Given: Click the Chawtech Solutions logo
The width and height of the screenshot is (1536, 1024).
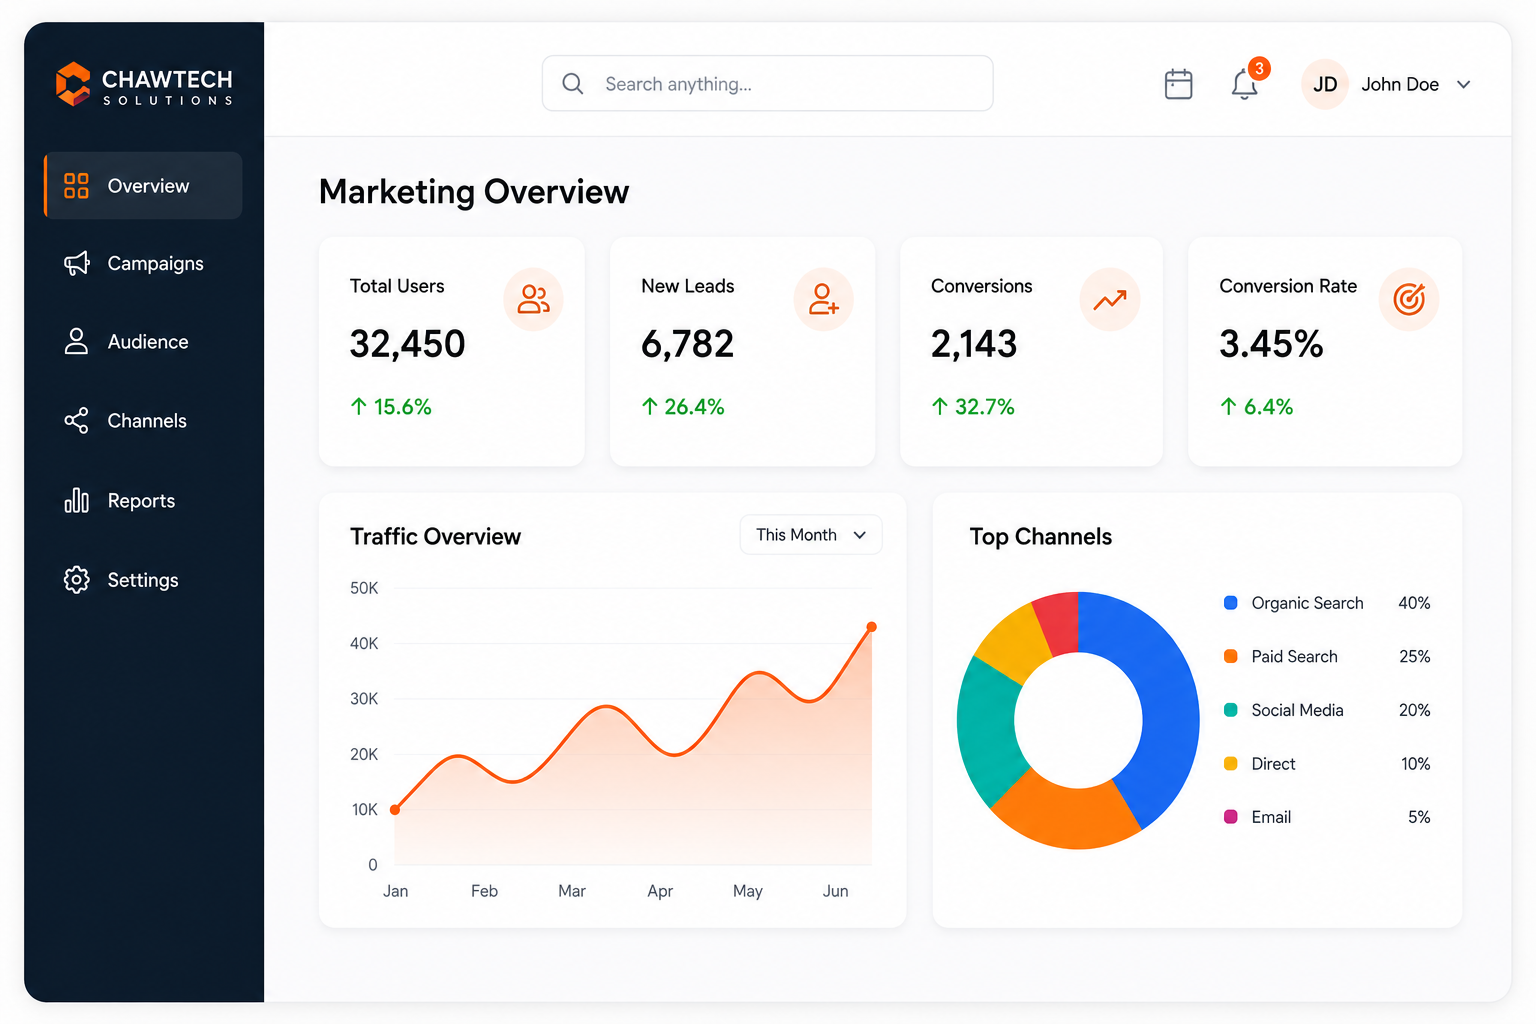Looking at the screenshot, I should [x=144, y=84].
